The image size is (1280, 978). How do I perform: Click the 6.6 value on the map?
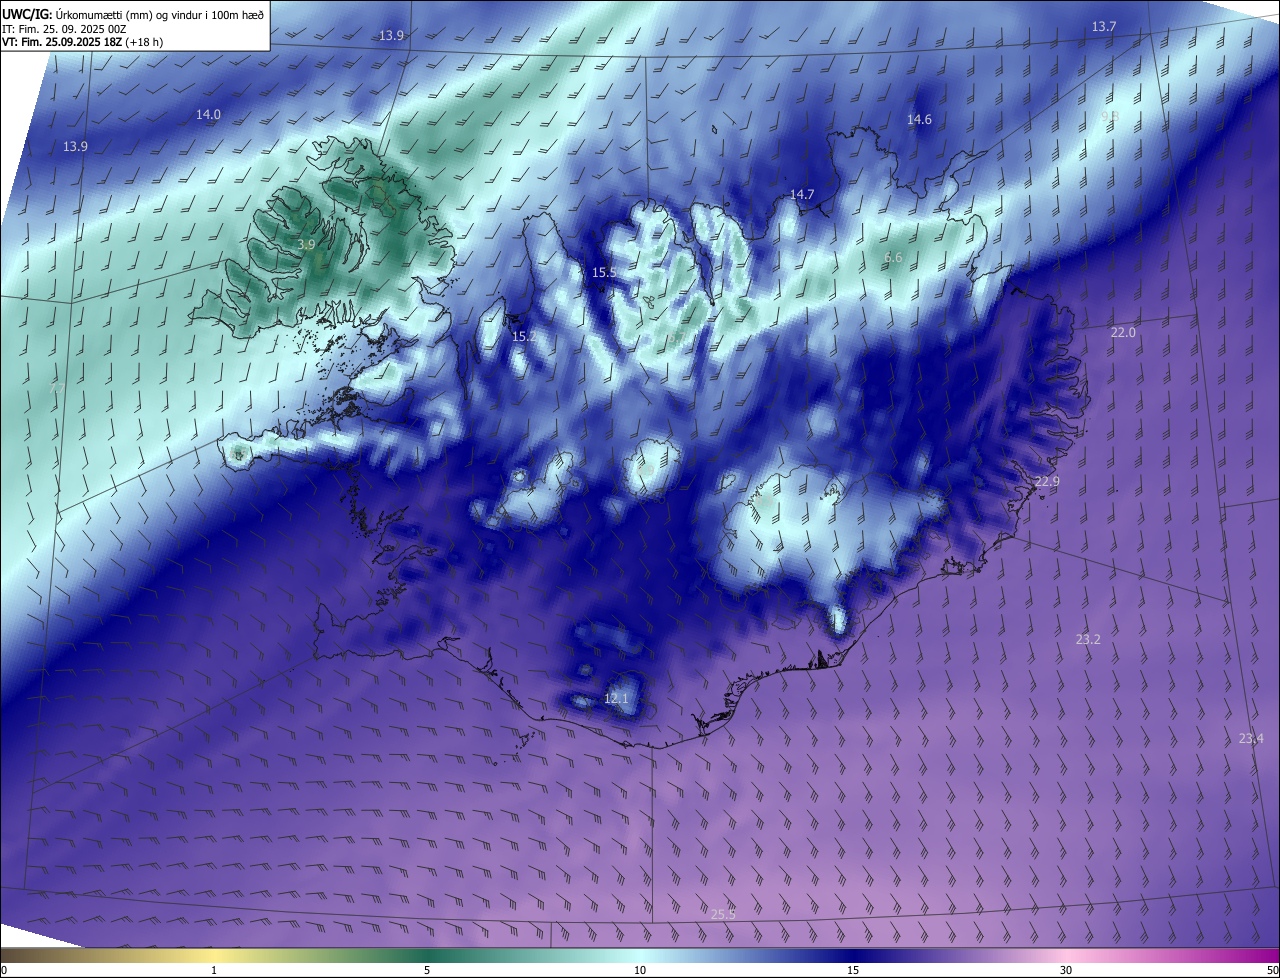click(x=893, y=258)
